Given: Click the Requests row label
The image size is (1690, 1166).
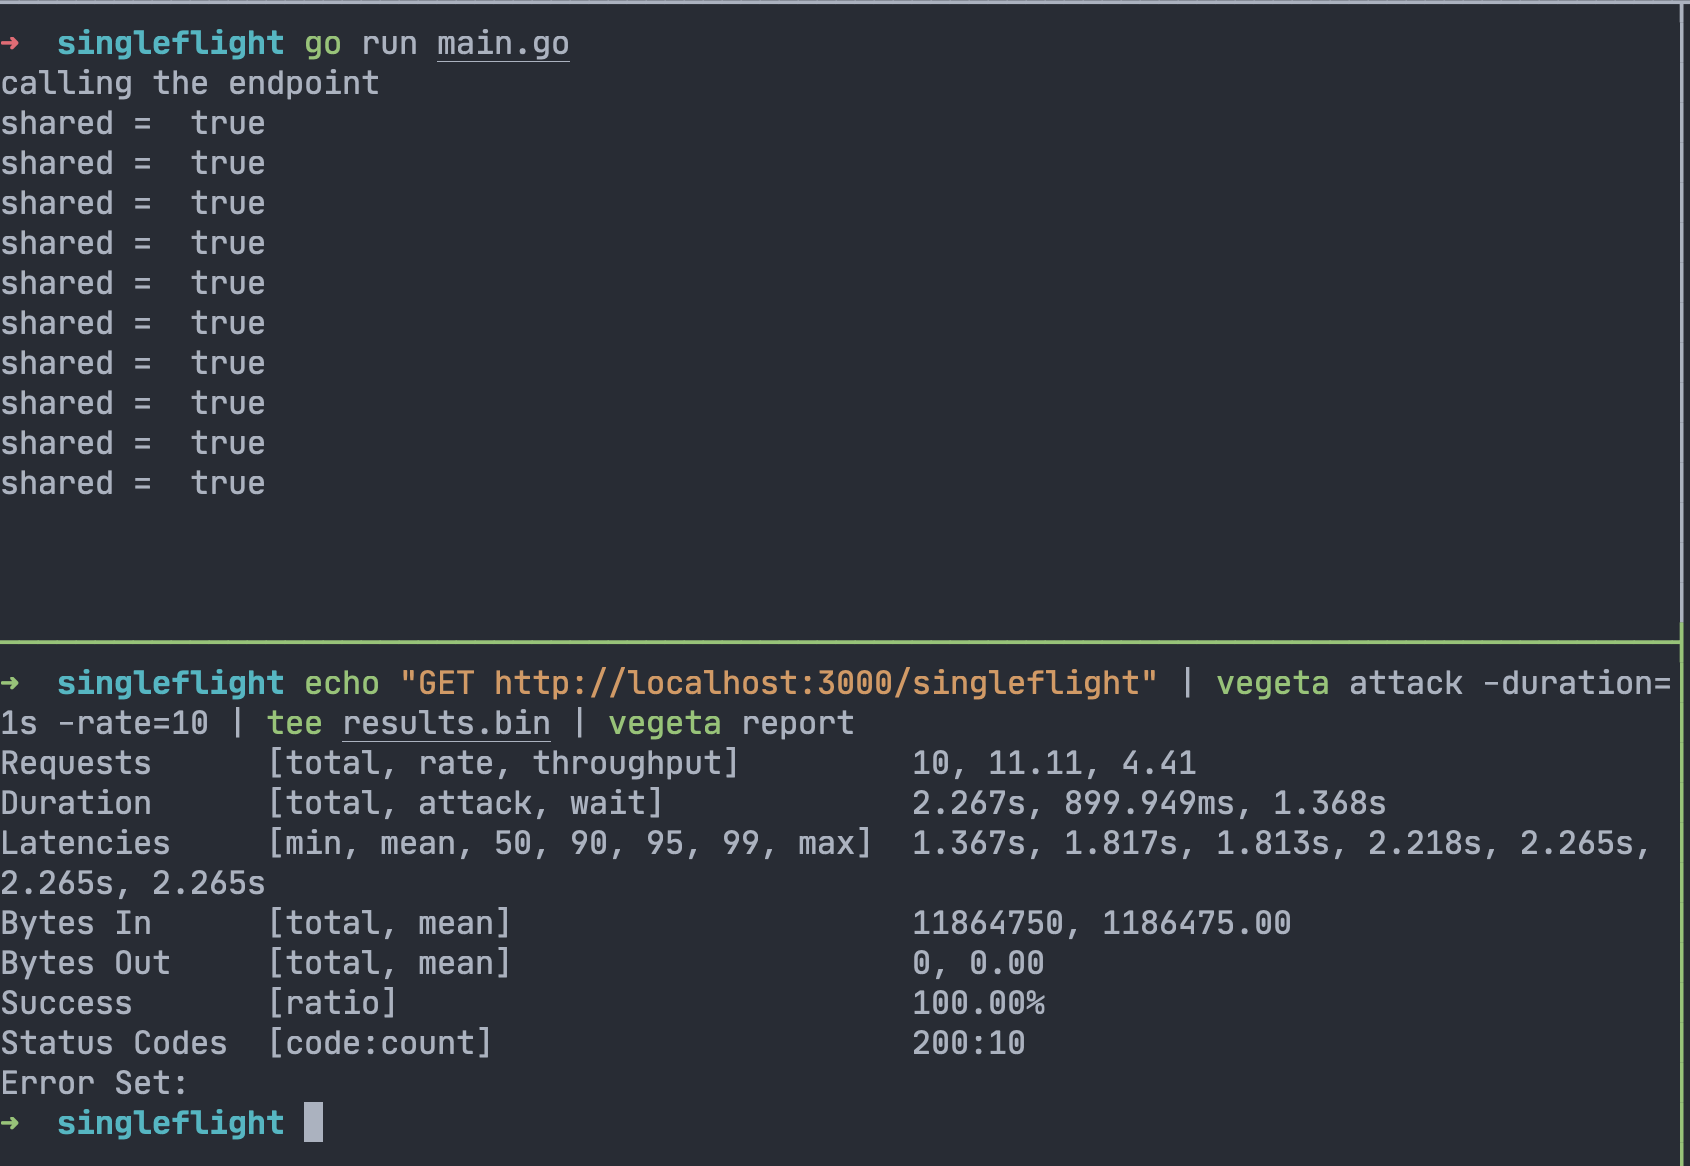Looking at the screenshot, I should (x=76, y=763).
